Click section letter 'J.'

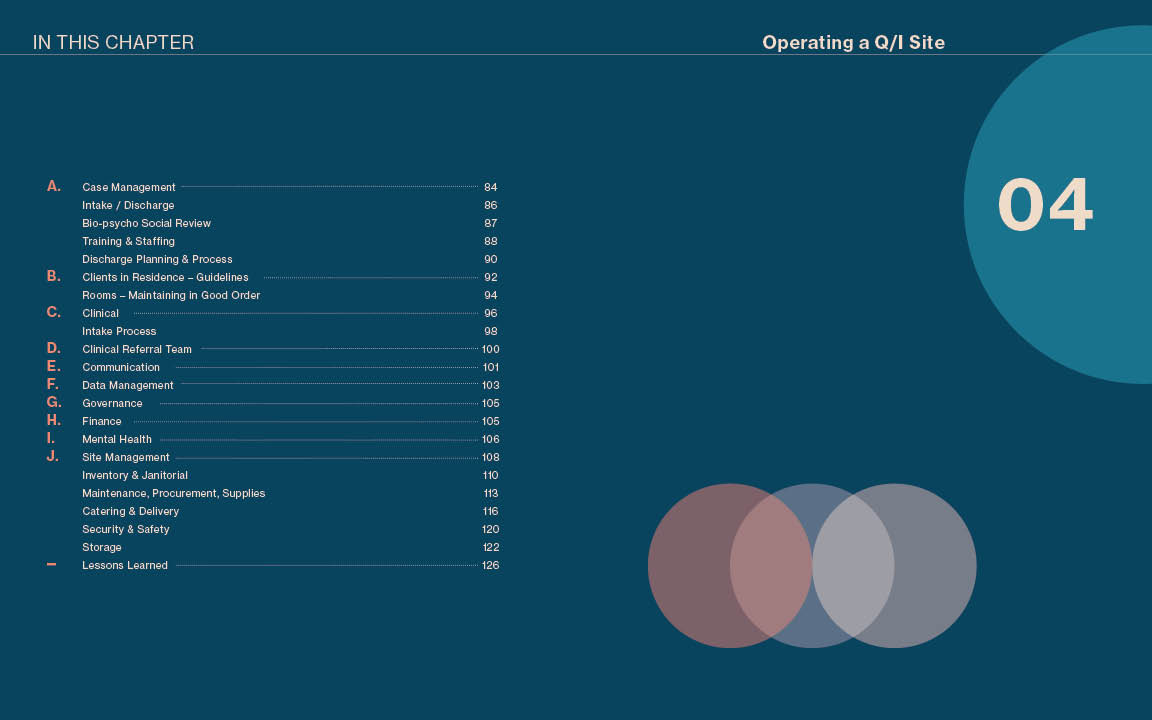tap(53, 456)
